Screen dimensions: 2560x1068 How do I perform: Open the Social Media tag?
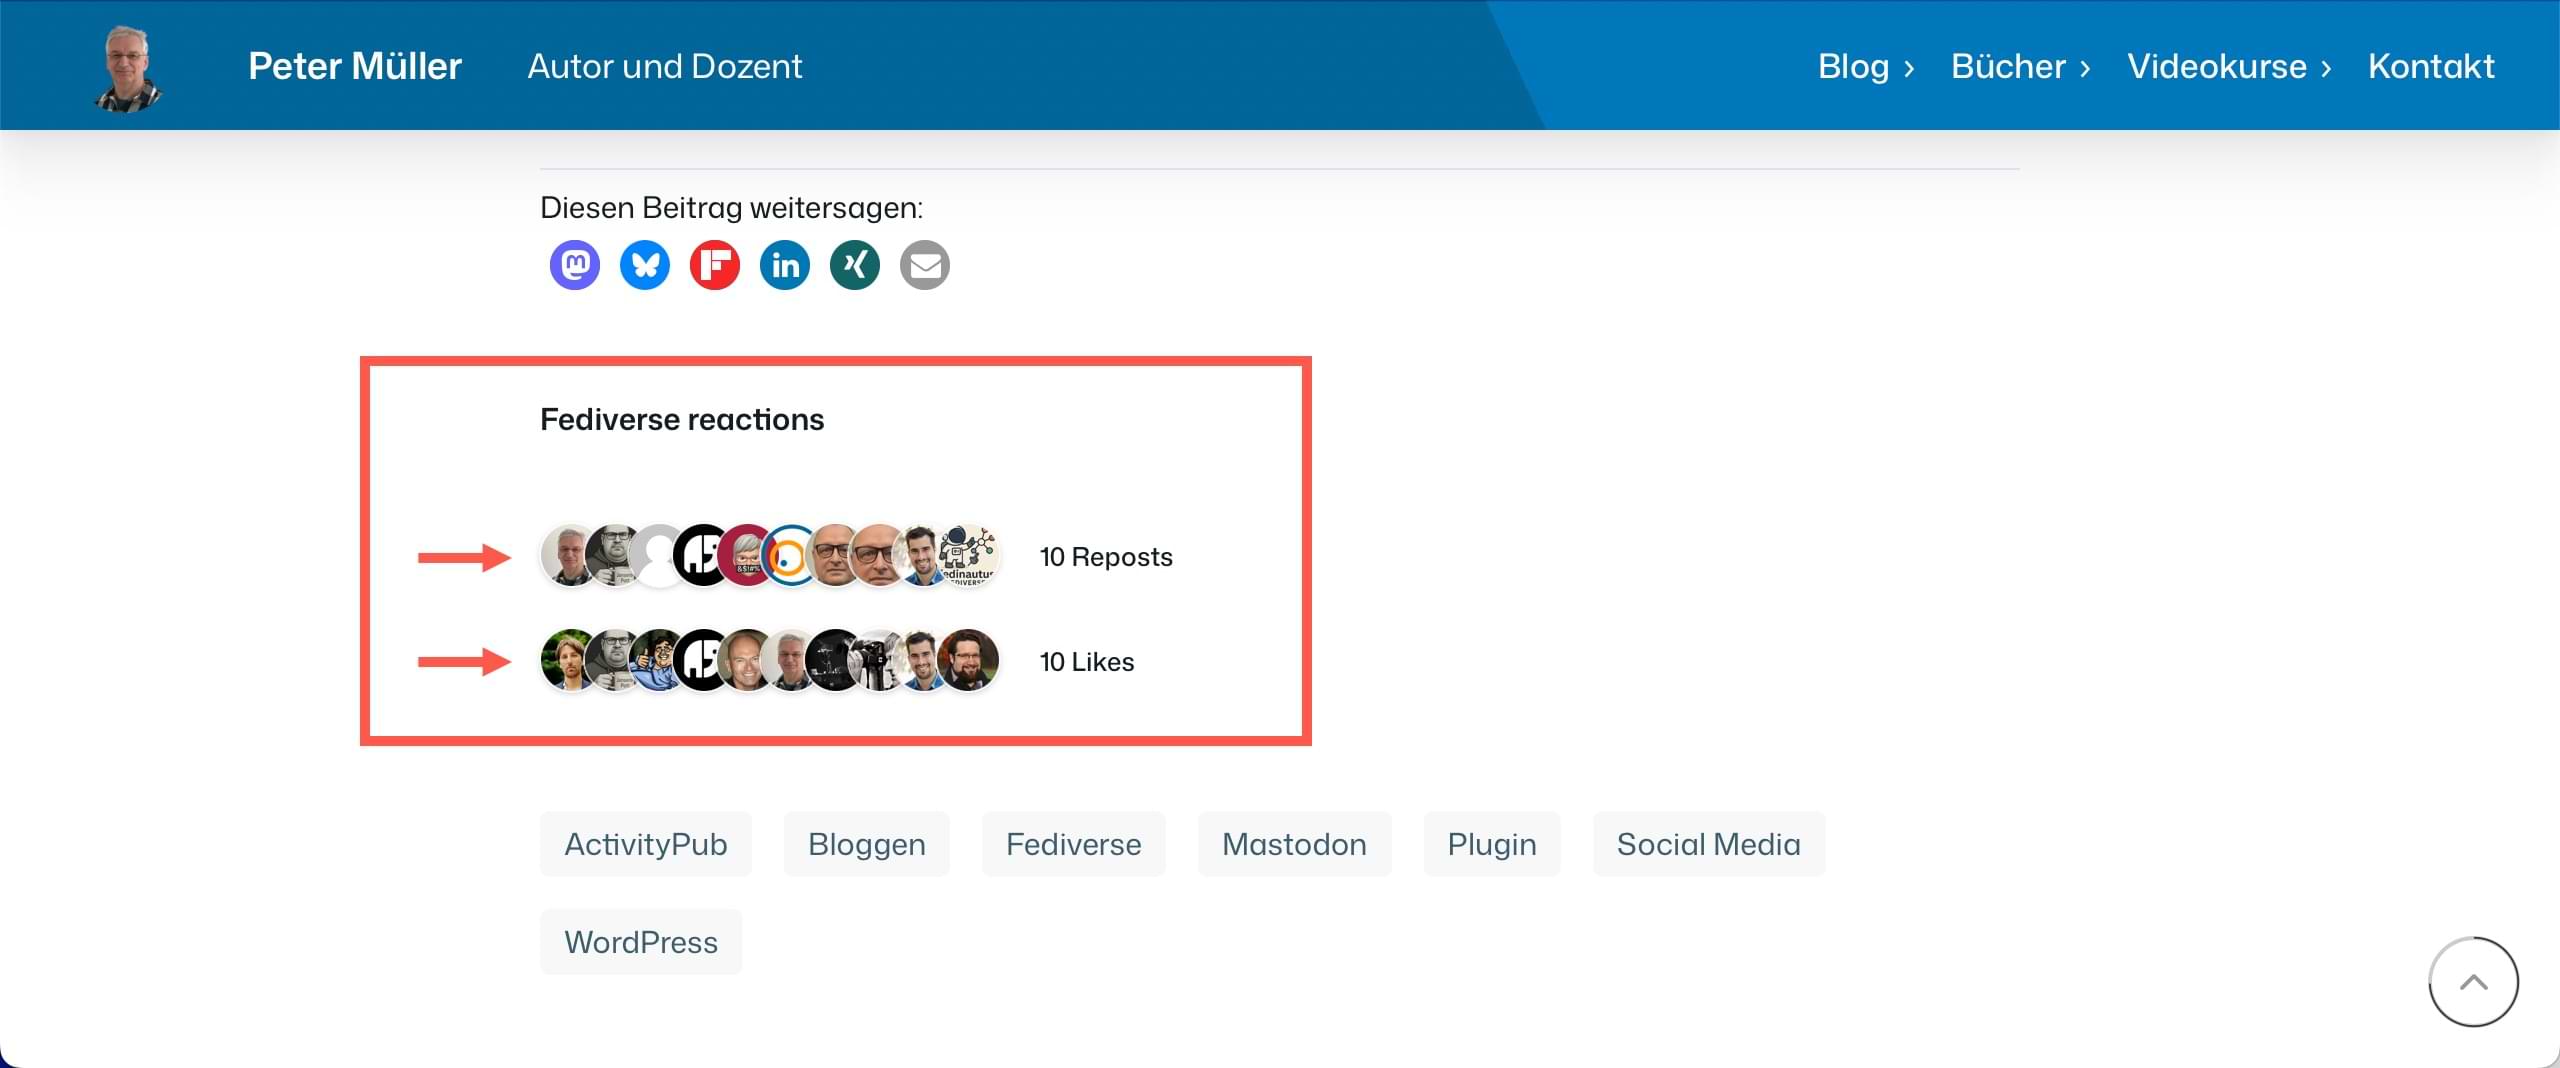coord(1708,844)
